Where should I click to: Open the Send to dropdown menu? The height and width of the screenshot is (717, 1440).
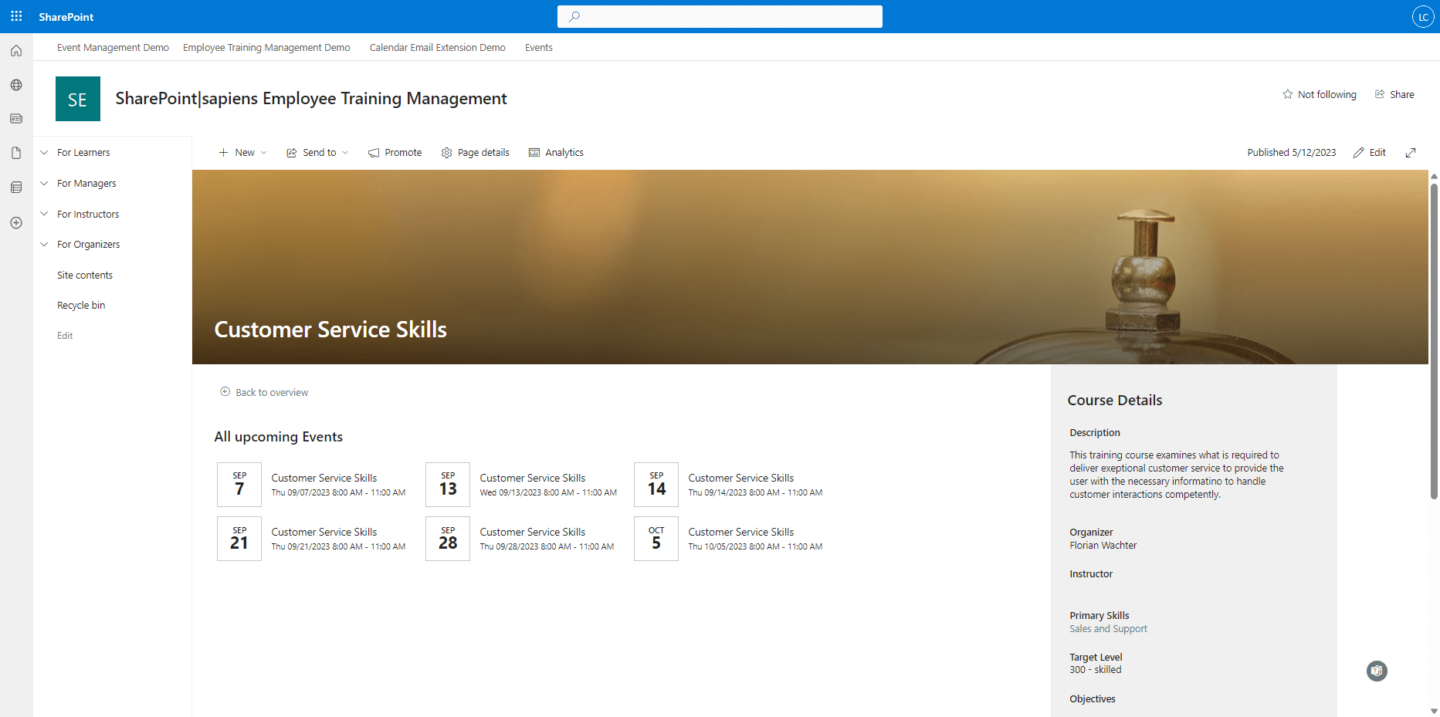click(x=317, y=153)
